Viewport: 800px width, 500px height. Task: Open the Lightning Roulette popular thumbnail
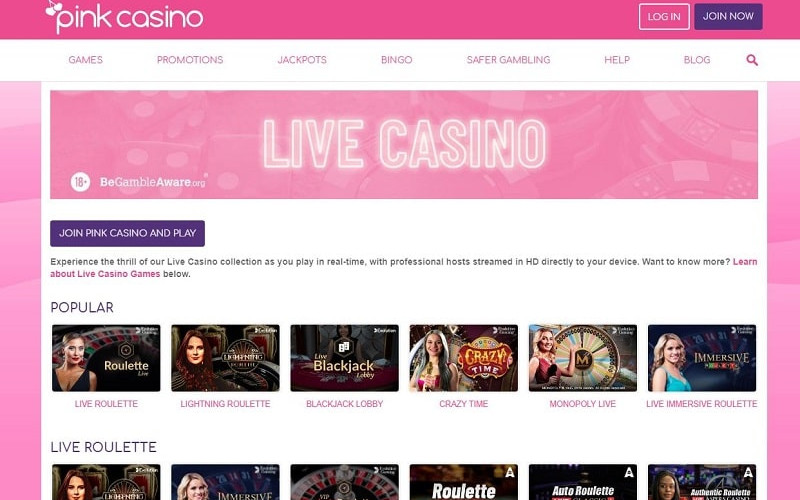(225, 358)
